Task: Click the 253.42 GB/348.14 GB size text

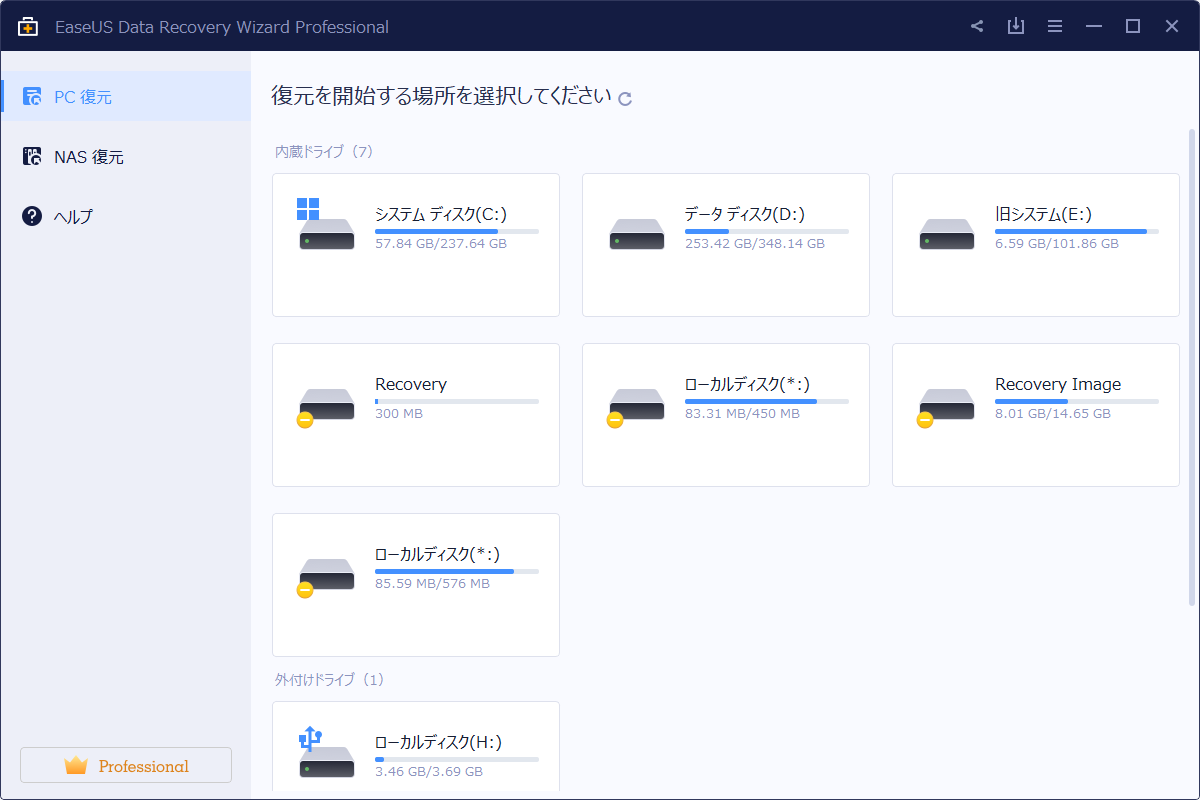Action: click(755, 243)
